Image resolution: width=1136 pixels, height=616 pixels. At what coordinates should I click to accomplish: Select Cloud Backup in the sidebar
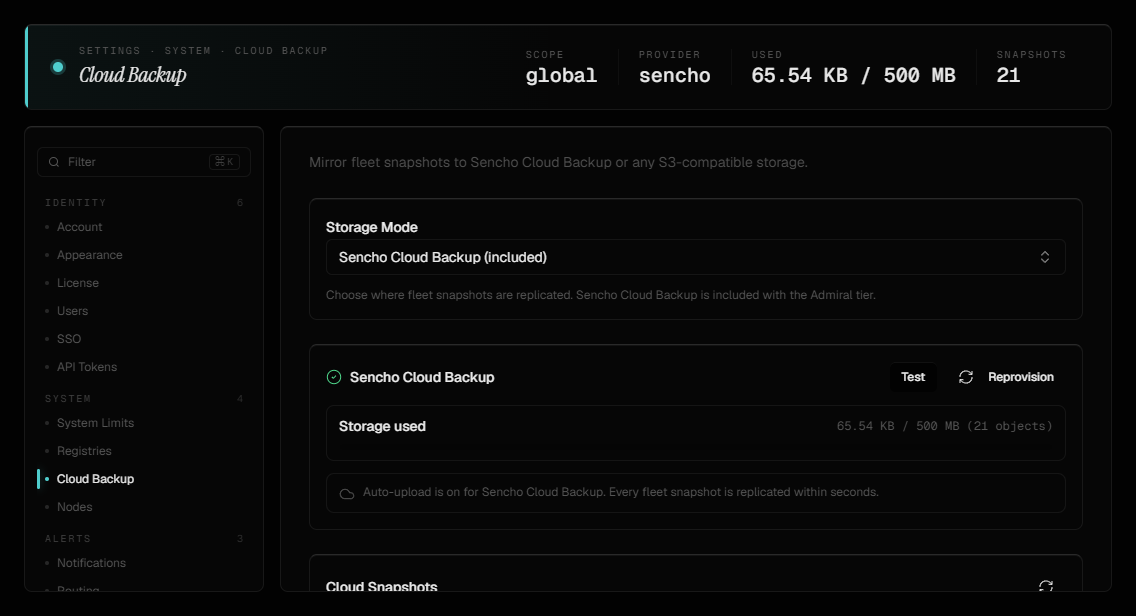click(95, 479)
